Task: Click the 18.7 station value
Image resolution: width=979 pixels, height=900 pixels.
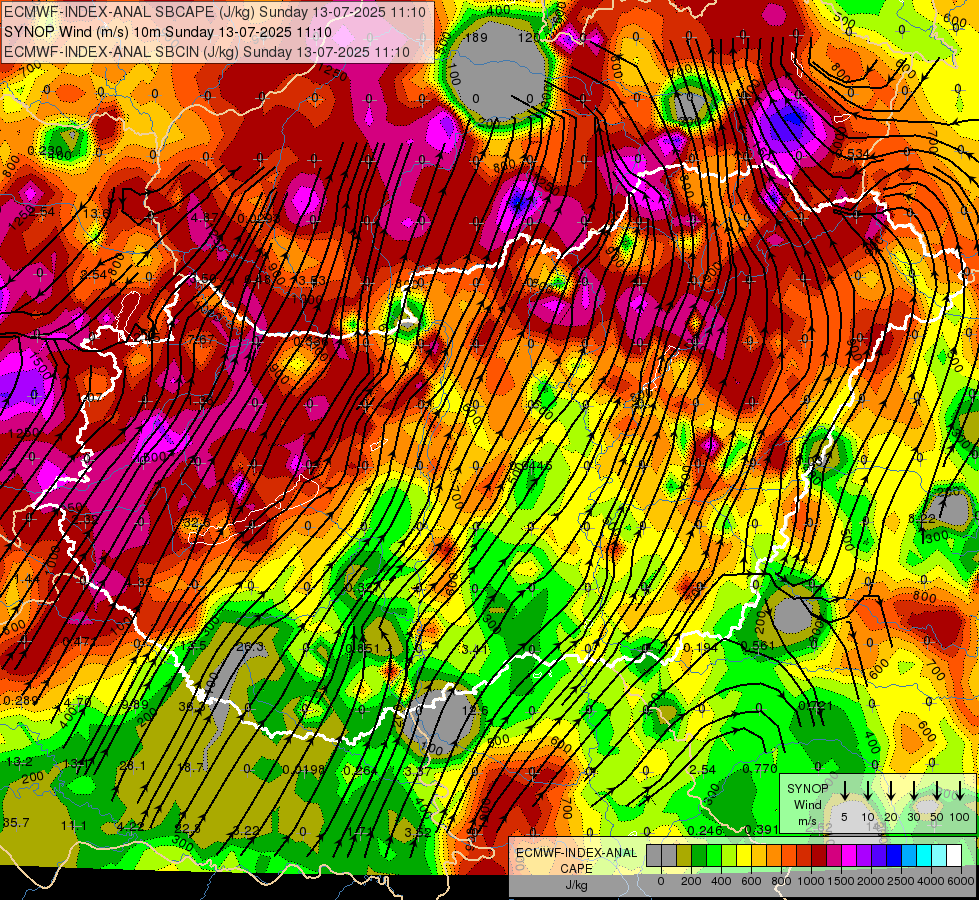Action: 190,767
